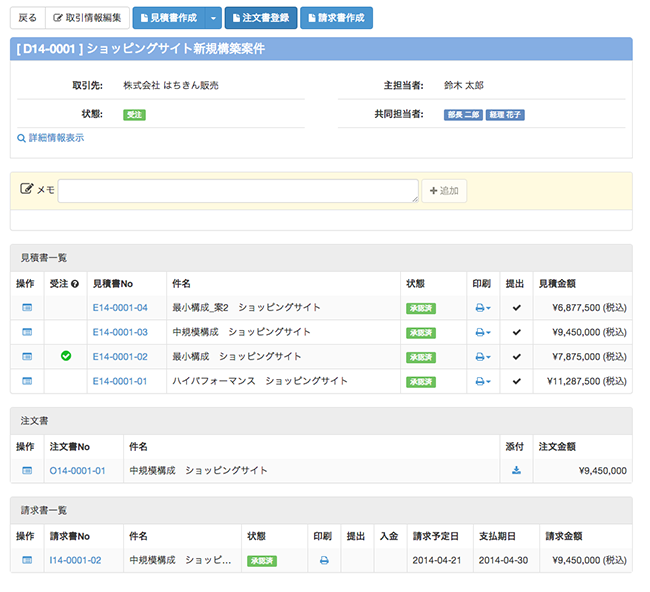This screenshot has height=592, width=650.
Task: Open invoice I14-0001-02 link
Action: tap(75, 560)
